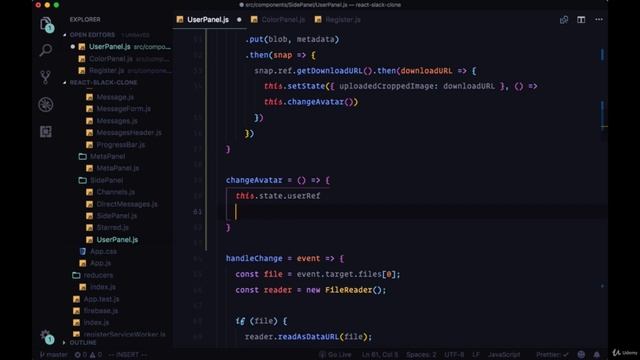Screen dimensions: 640x360
Task: Open the errors and warnings count in the status bar
Action: pos(88,355)
